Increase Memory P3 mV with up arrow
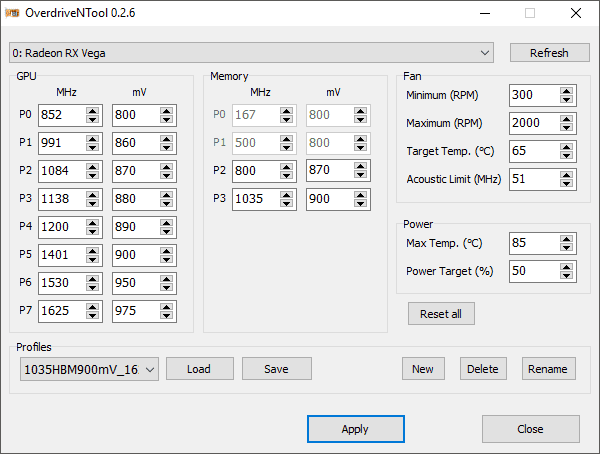Viewport: 600px width, 454px height. [x=360, y=194]
